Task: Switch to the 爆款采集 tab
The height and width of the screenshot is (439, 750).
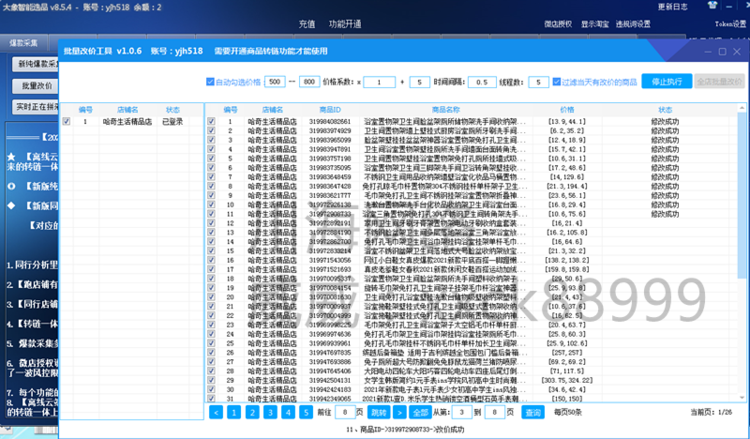Action: pyautogui.click(x=24, y=45)
